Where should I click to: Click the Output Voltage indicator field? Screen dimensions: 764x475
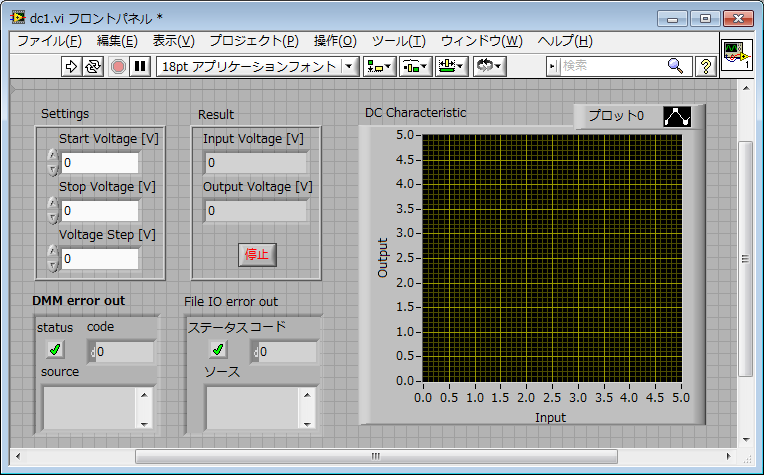[256, 210]
